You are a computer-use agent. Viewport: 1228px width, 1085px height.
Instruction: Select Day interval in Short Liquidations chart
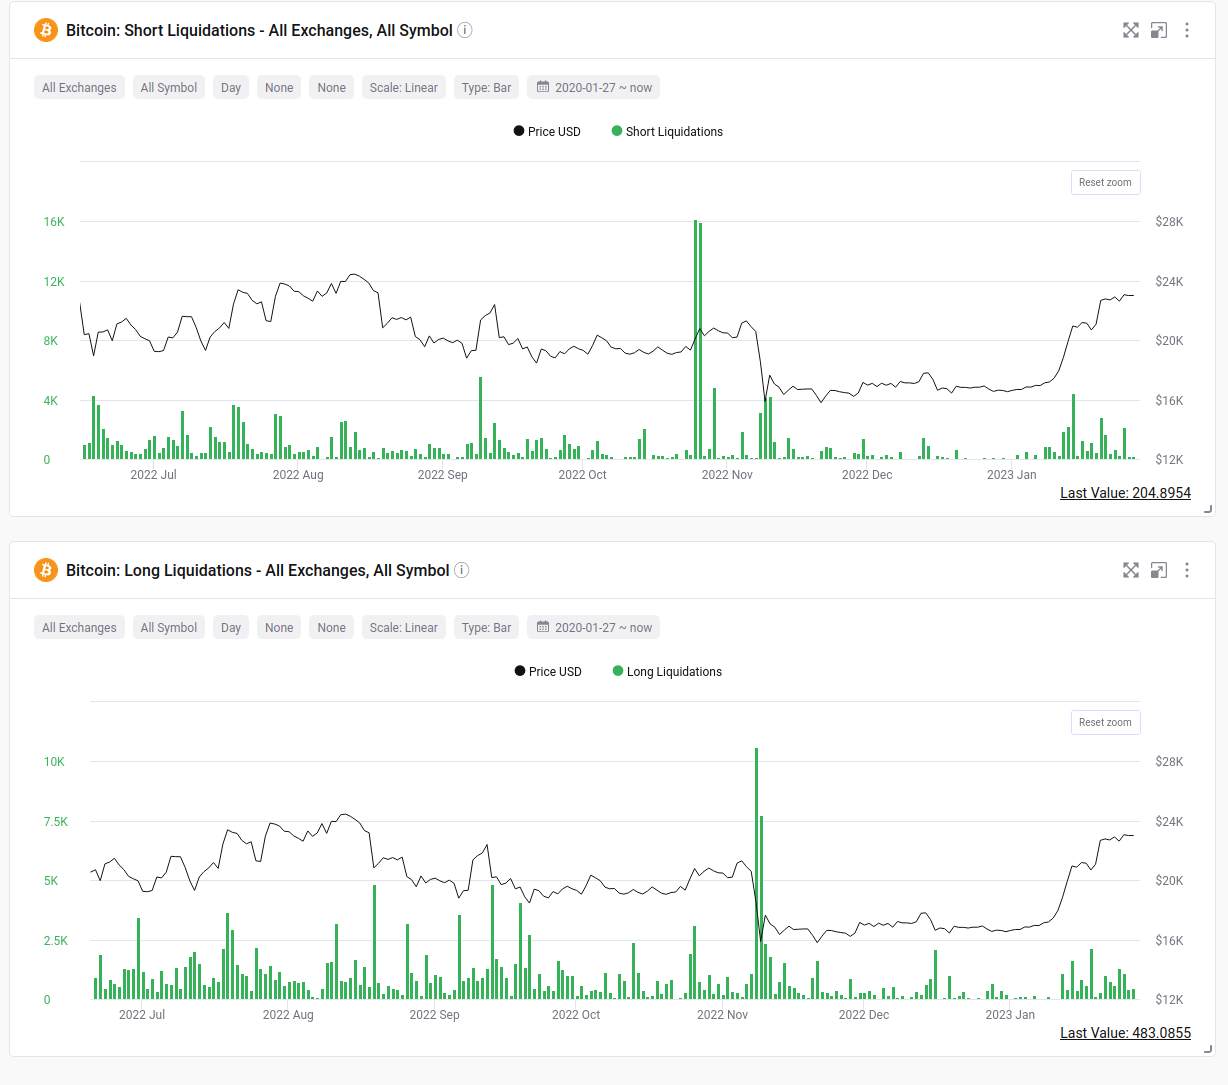point(231,88)
